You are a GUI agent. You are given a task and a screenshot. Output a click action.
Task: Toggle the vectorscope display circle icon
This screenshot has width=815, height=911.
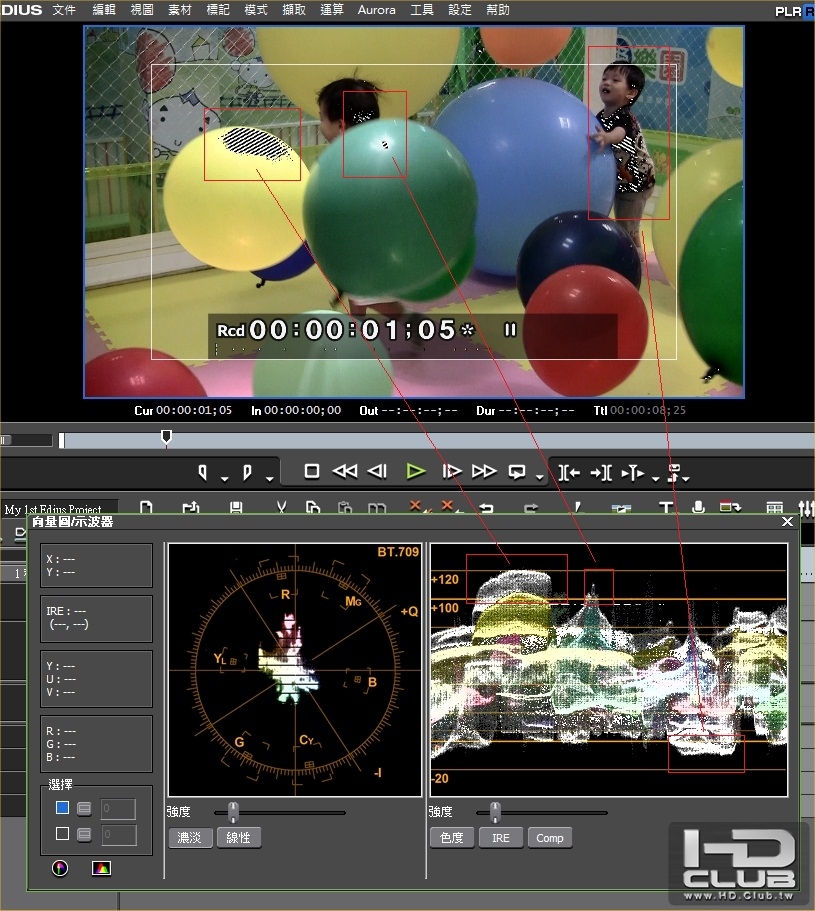click(60, 868)
